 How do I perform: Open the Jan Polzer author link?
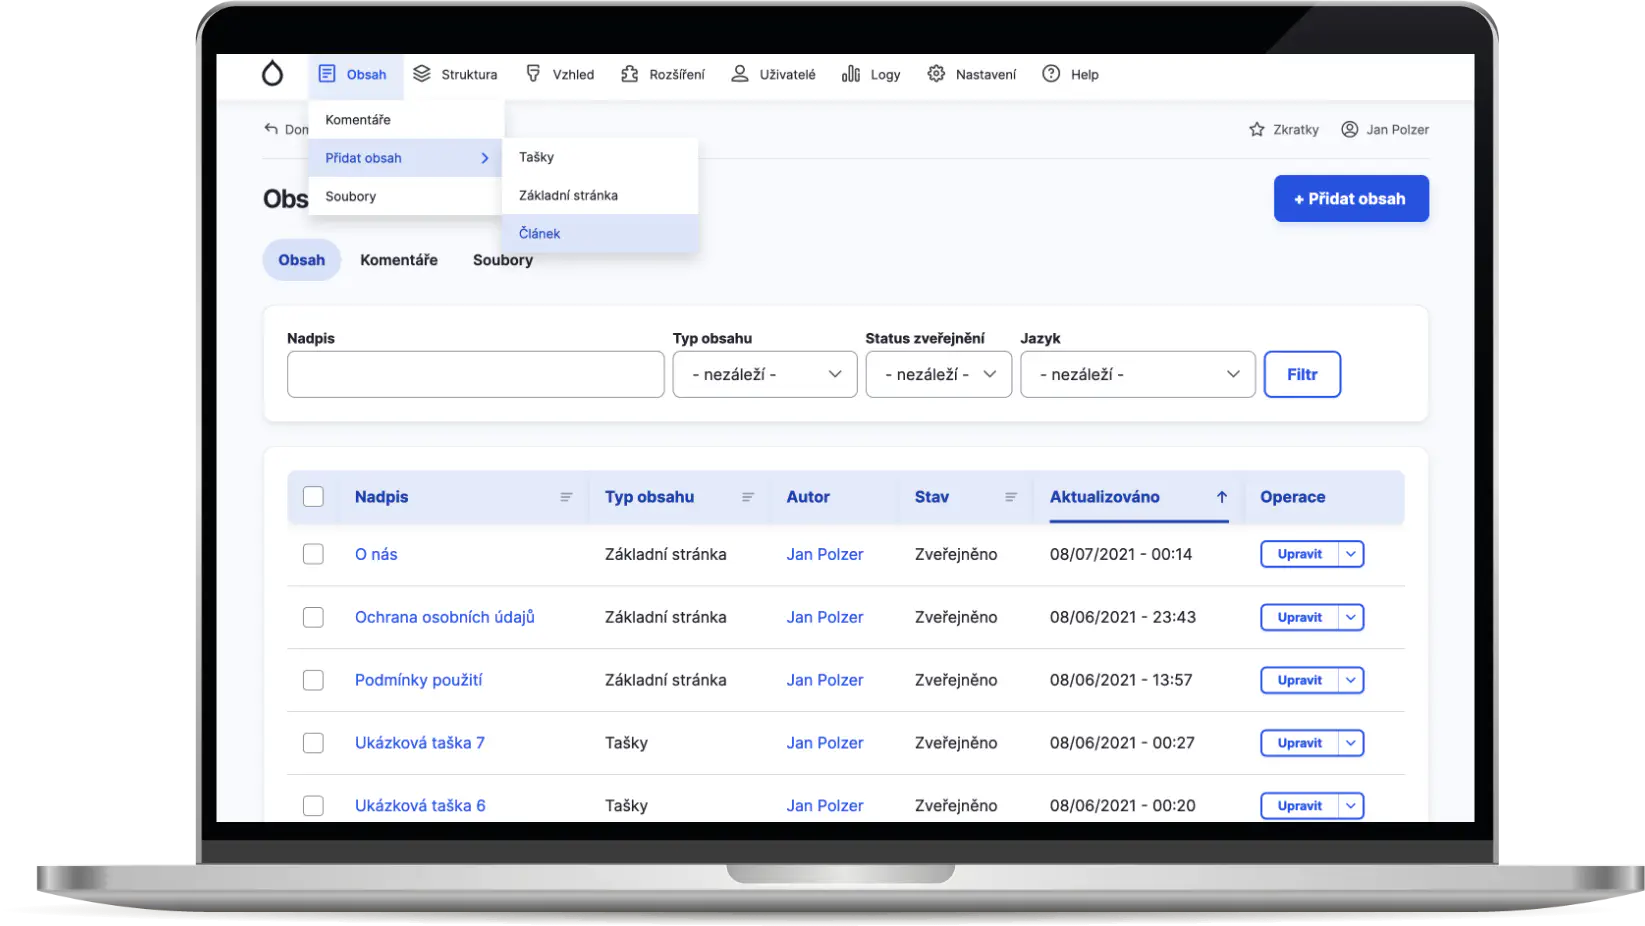[825, 554]
